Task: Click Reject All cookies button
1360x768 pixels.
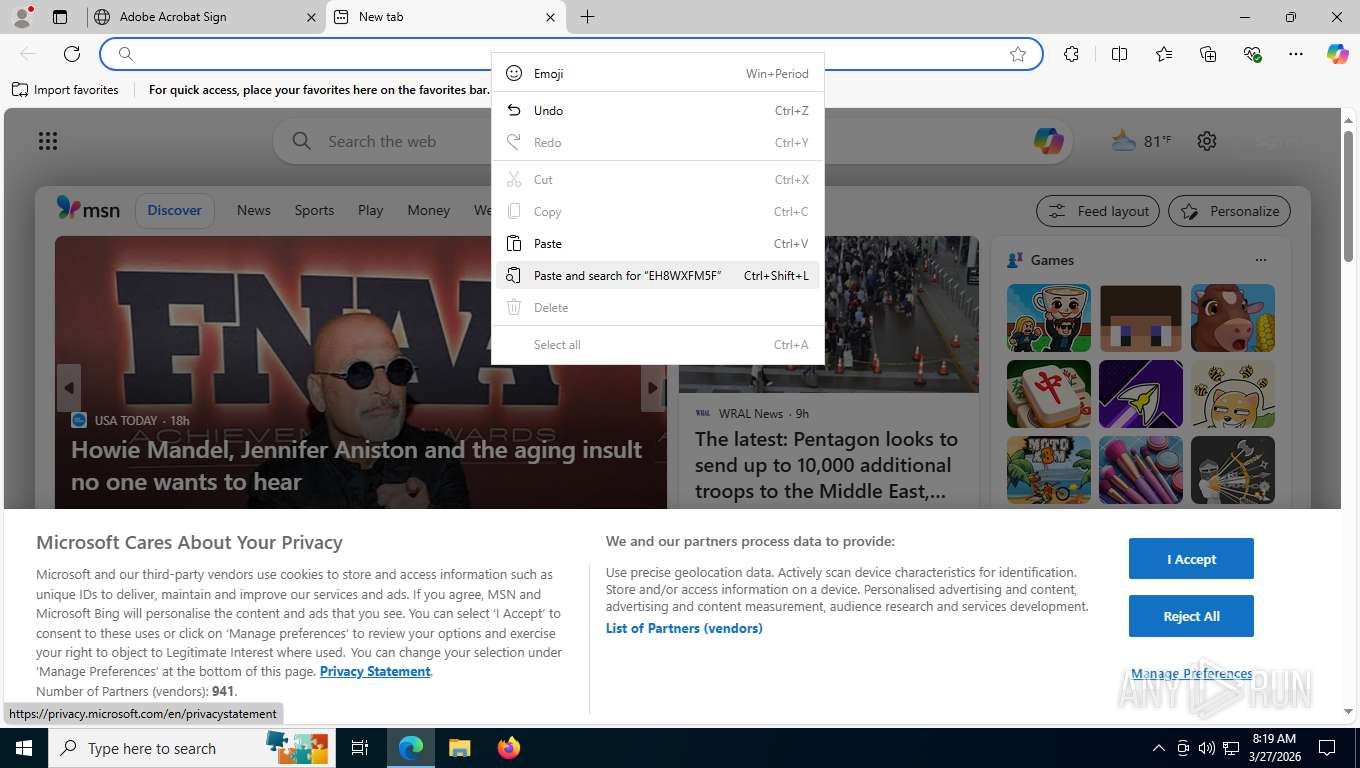Action: pos(1191,616)
